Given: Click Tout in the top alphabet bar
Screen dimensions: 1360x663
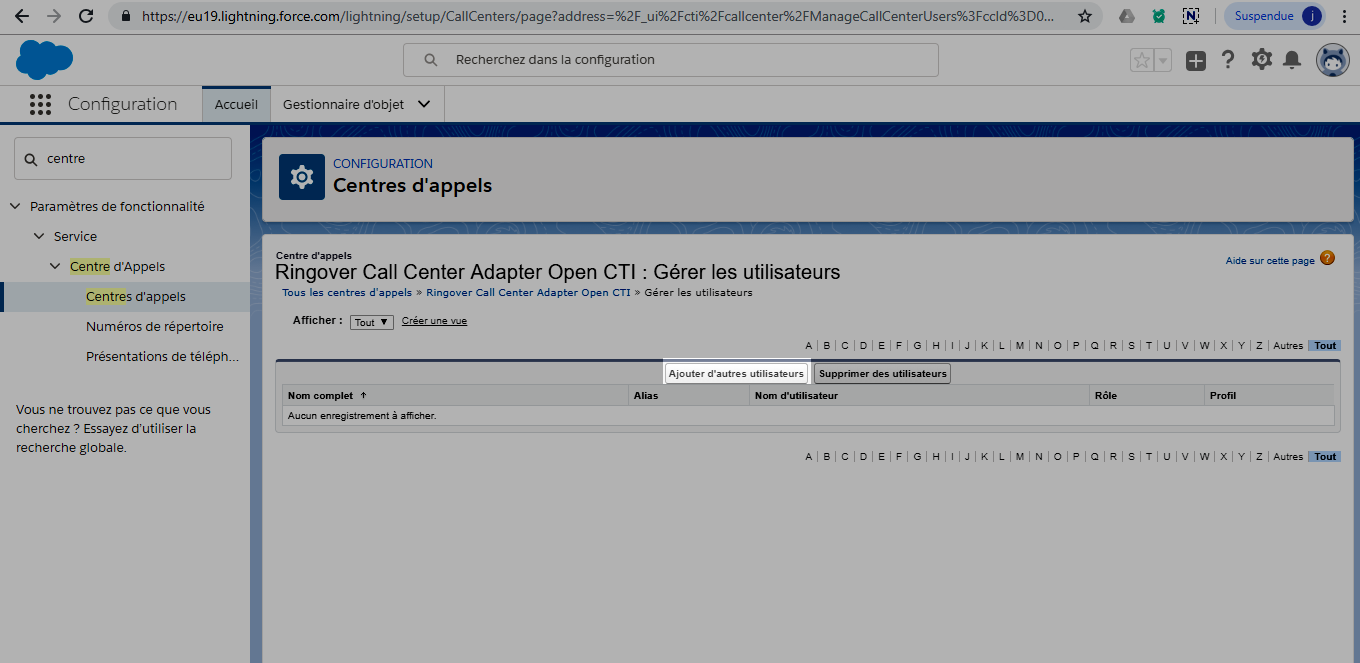Looking at the screenshot, I should [x=1325, y=346].
